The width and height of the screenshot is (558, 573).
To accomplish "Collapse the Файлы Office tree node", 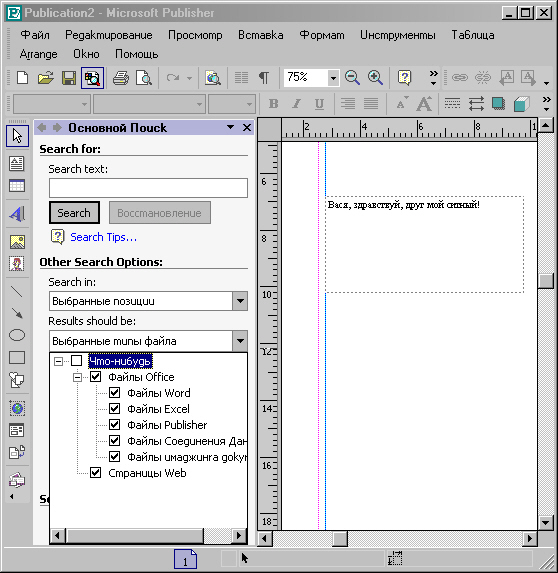I will [77, 377].
